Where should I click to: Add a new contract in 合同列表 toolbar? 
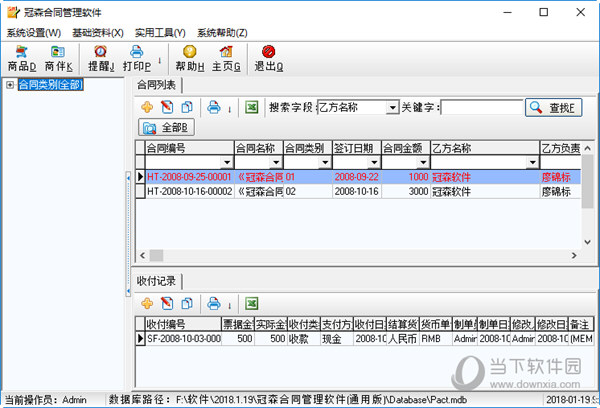(146, 107)
